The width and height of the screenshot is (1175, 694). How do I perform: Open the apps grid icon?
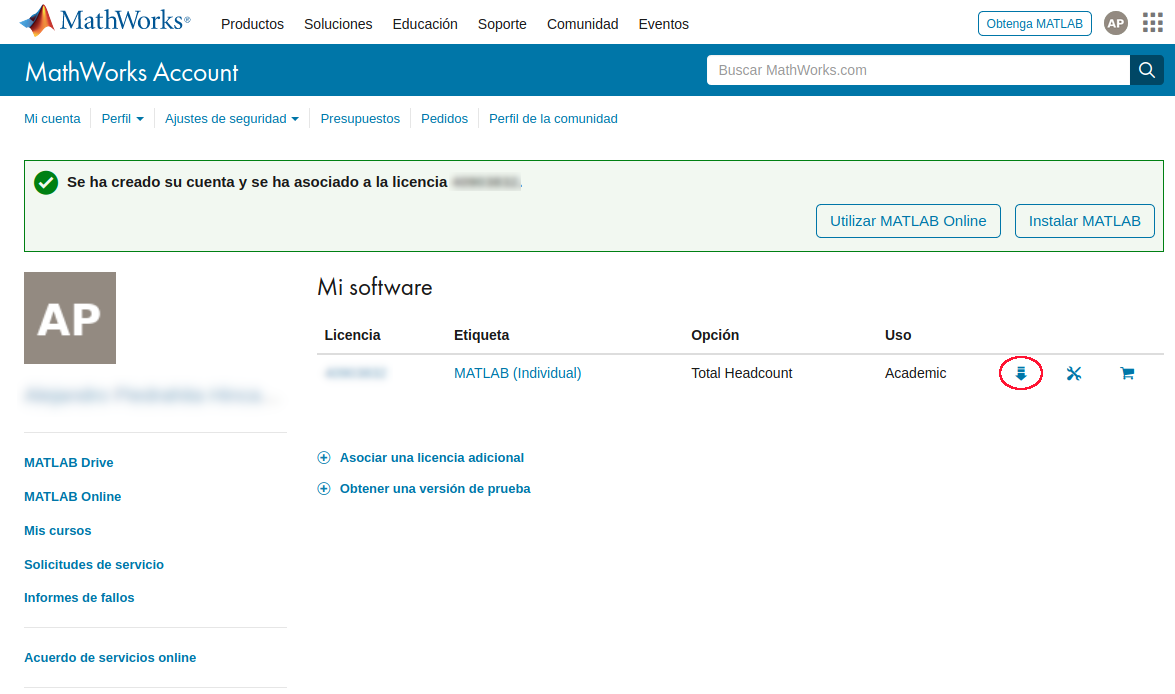[1153, 23]
